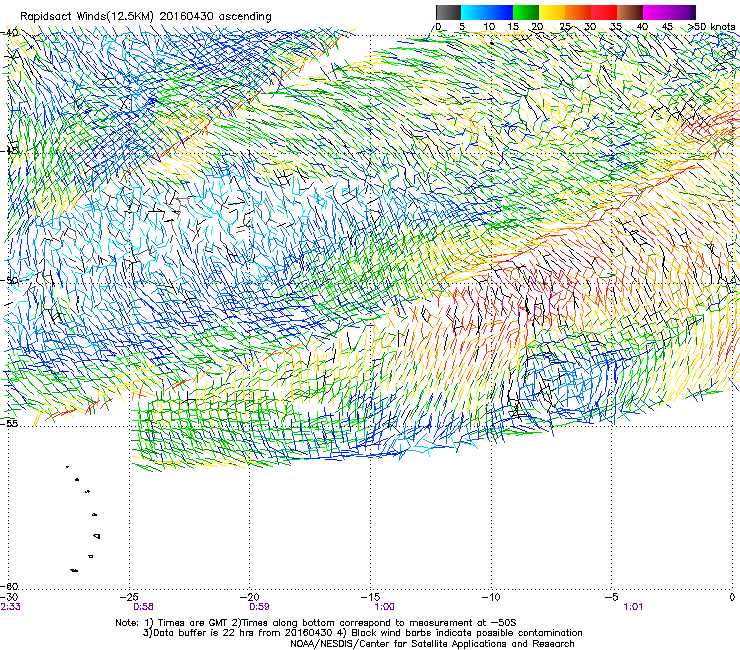
Task: Select latitude axis label "-55"
Action: 10,423
